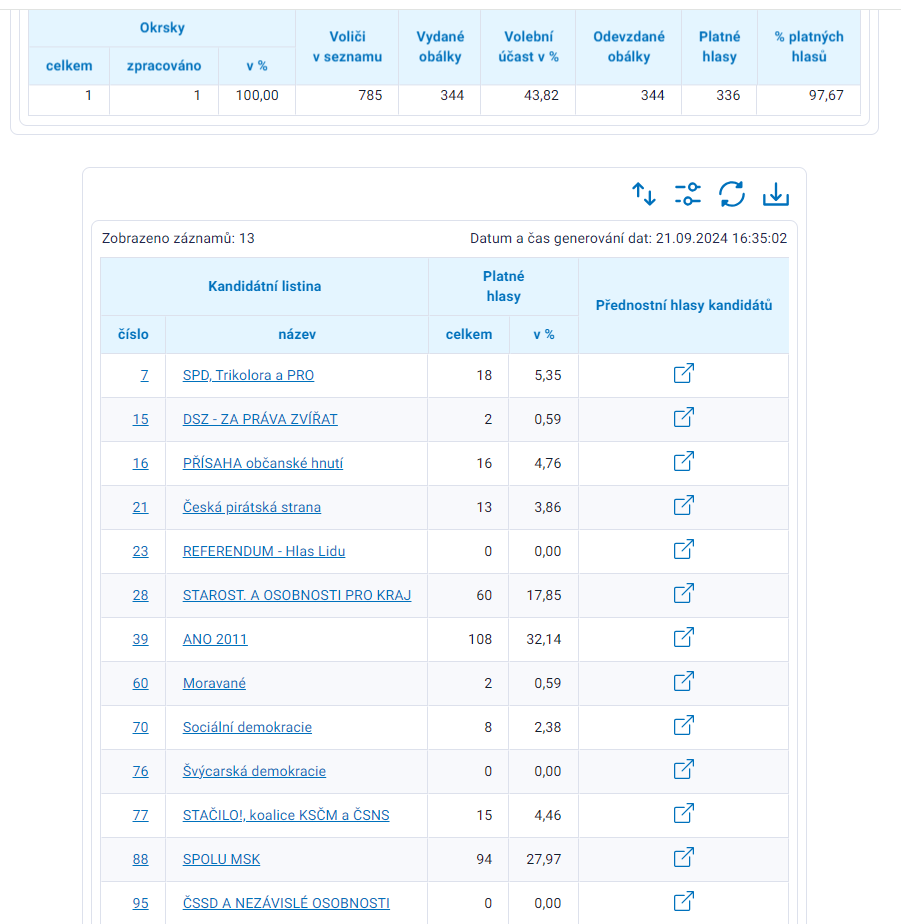Open preferential votes for DSZ - ZA PRÁVA ZVÍŘAT

(684, 417)
